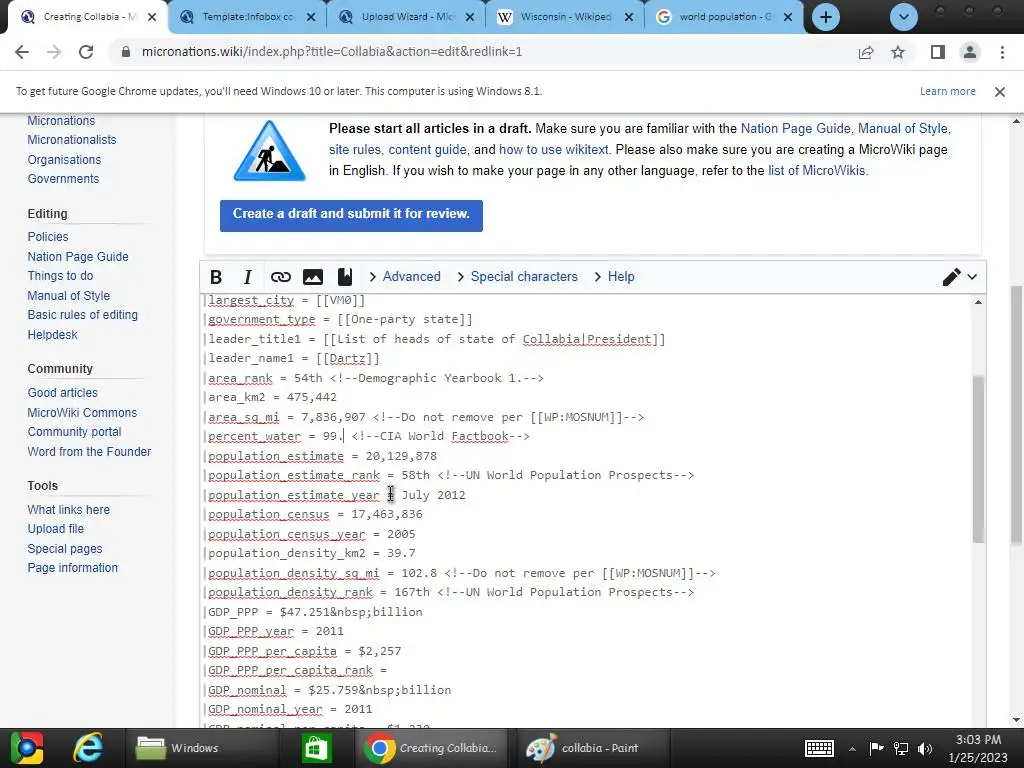The width and height of the screenshot is (1024, 768).
Task: Open Basic rules of editing link
Action: [x=82, y=314]
